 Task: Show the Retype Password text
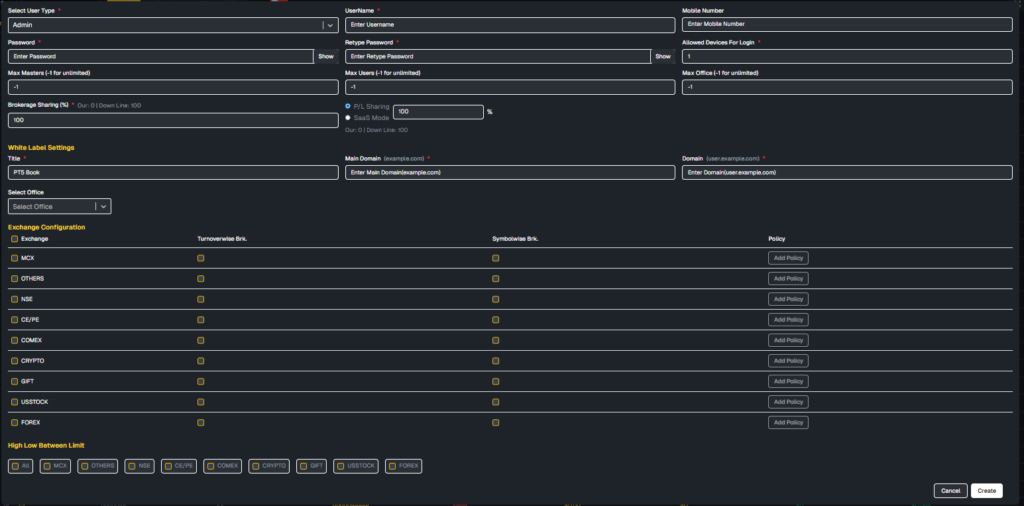pos(663,57)
